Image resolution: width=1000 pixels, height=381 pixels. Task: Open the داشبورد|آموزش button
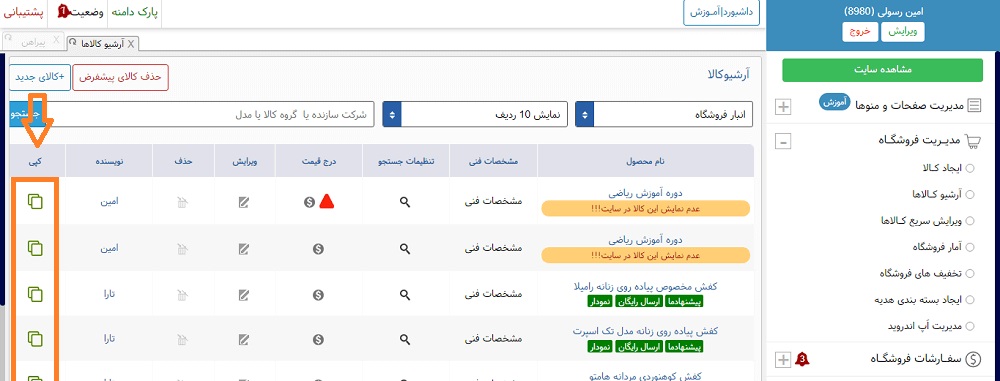pos(721,12)
